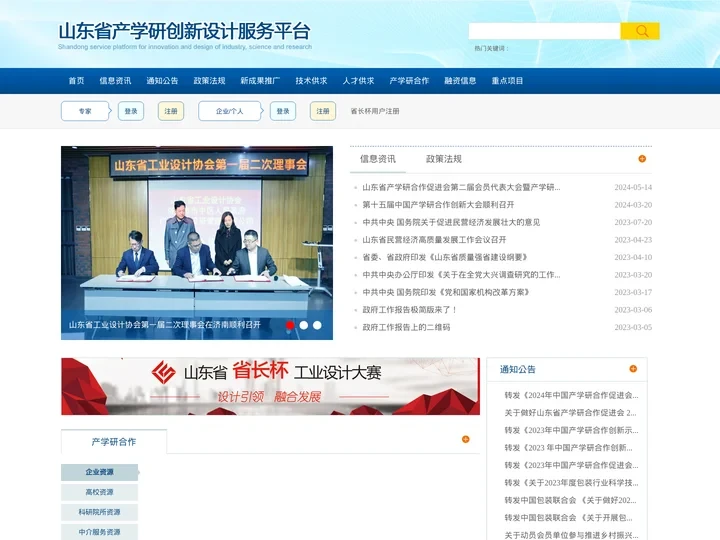Screen dimensions: 720x540
Task: Click the site title 山东省产学研创新设计服务平台
Action: coord(185,31)
